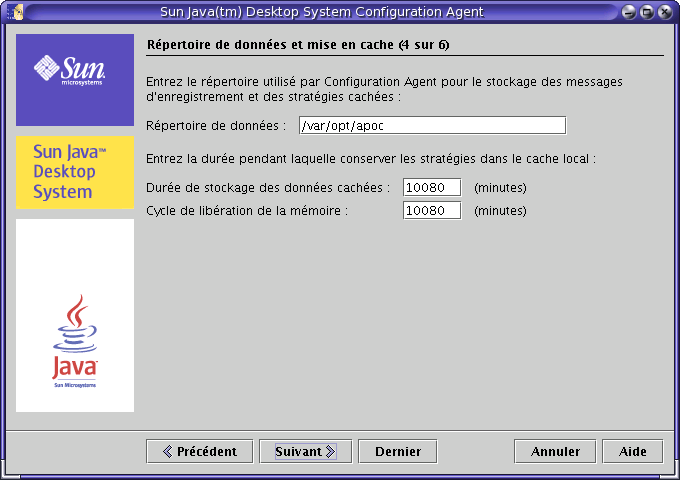Close the Configuration Agent window
This screenshot has height=480, width=680.
point(665,12)
